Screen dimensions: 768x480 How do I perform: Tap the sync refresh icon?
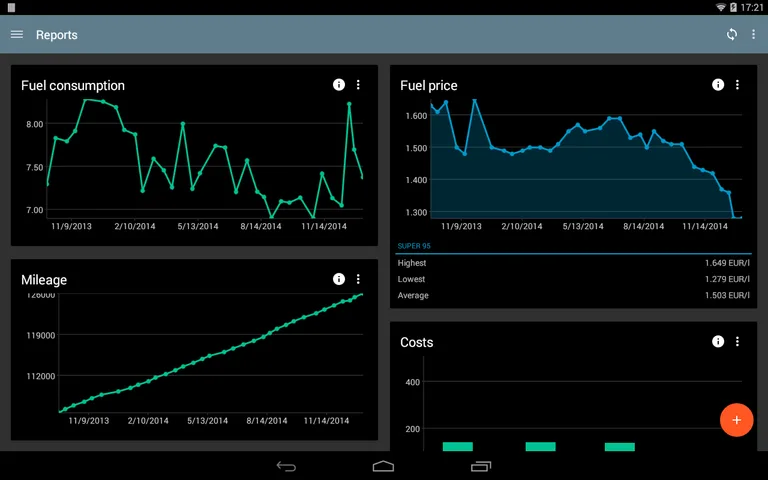point(732,35)
